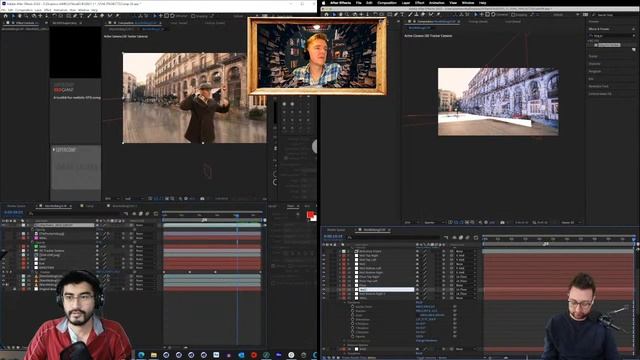Select the Type tool in left window
This screenshot has width=640, height=360.
(81, 16)
